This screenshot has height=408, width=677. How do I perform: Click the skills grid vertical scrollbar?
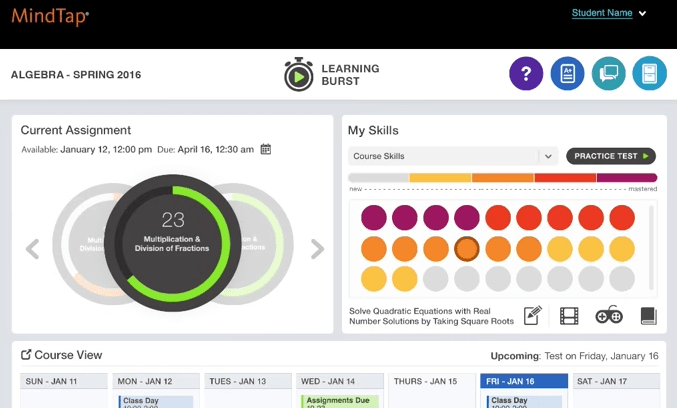pyautogui.click(x=651, y=248)
